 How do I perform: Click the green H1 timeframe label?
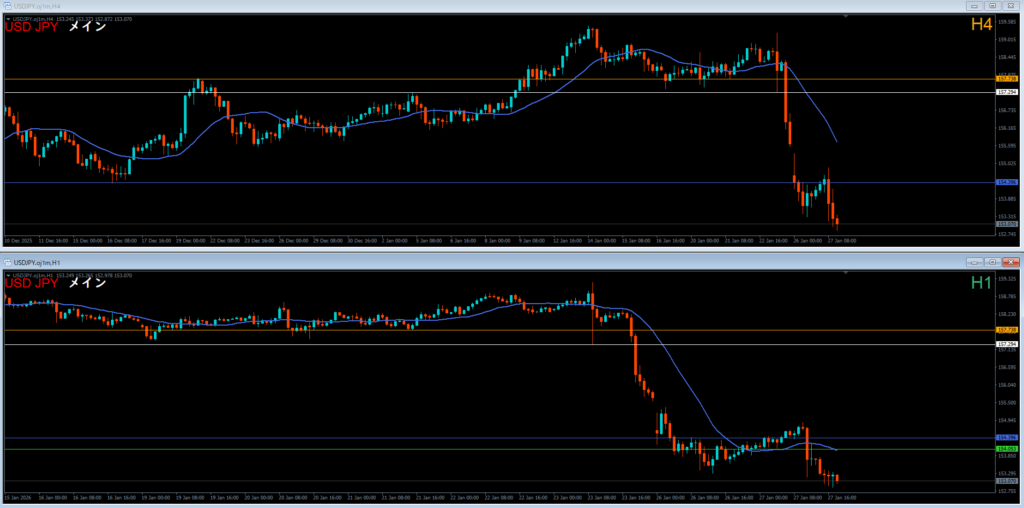tap(980, 283)
